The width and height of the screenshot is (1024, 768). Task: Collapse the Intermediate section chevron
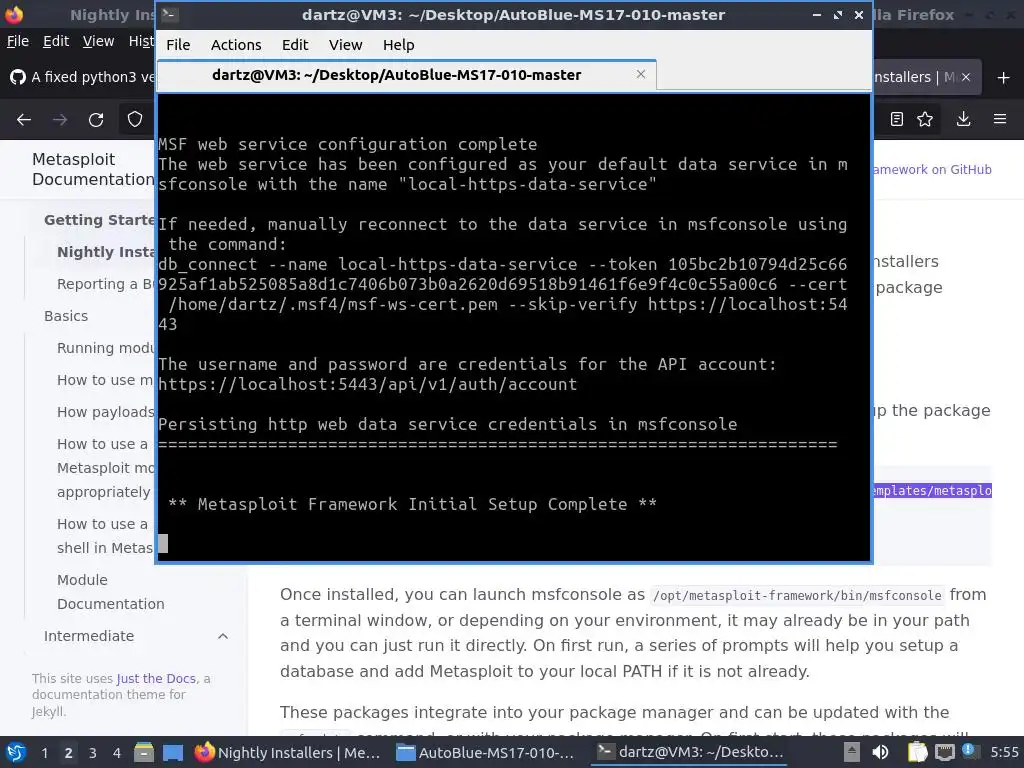coord(223,636)
